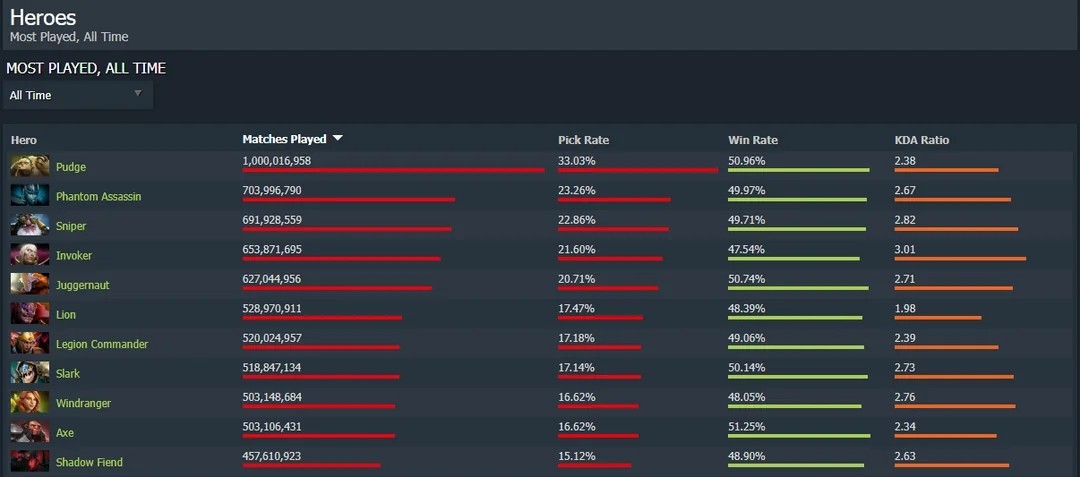Image resolution: width=1080 pixels, height=477 pixels.
Task: Open the All Time period dropdown
Action: 77,95
